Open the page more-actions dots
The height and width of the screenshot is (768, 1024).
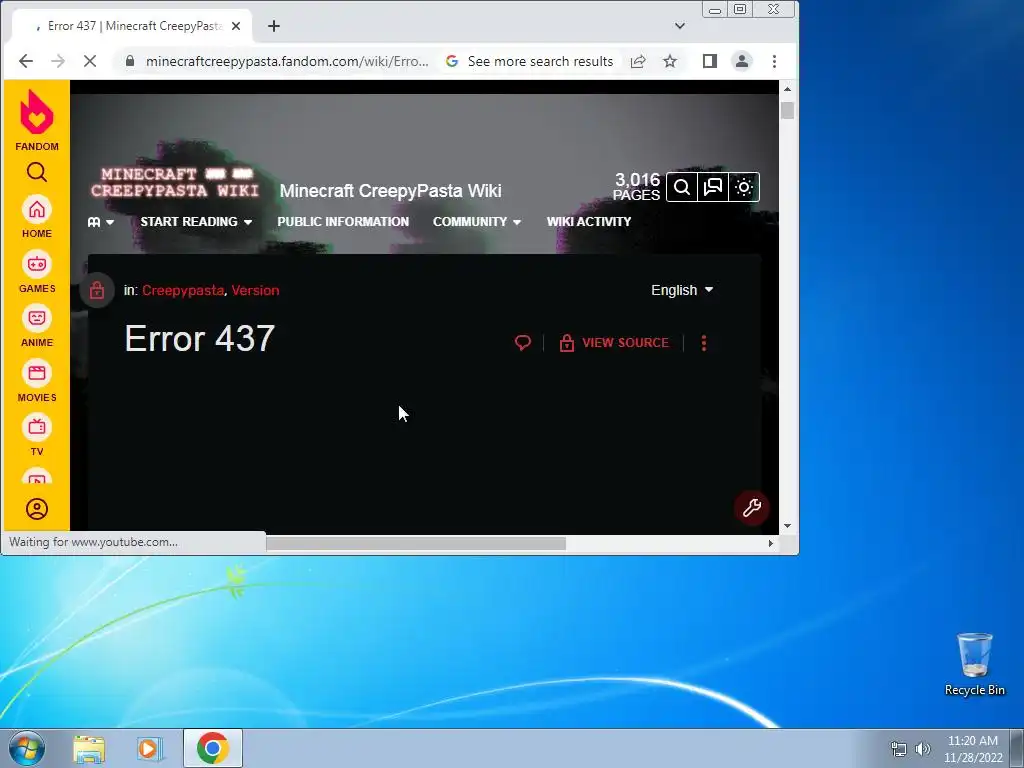coord(703,343)
